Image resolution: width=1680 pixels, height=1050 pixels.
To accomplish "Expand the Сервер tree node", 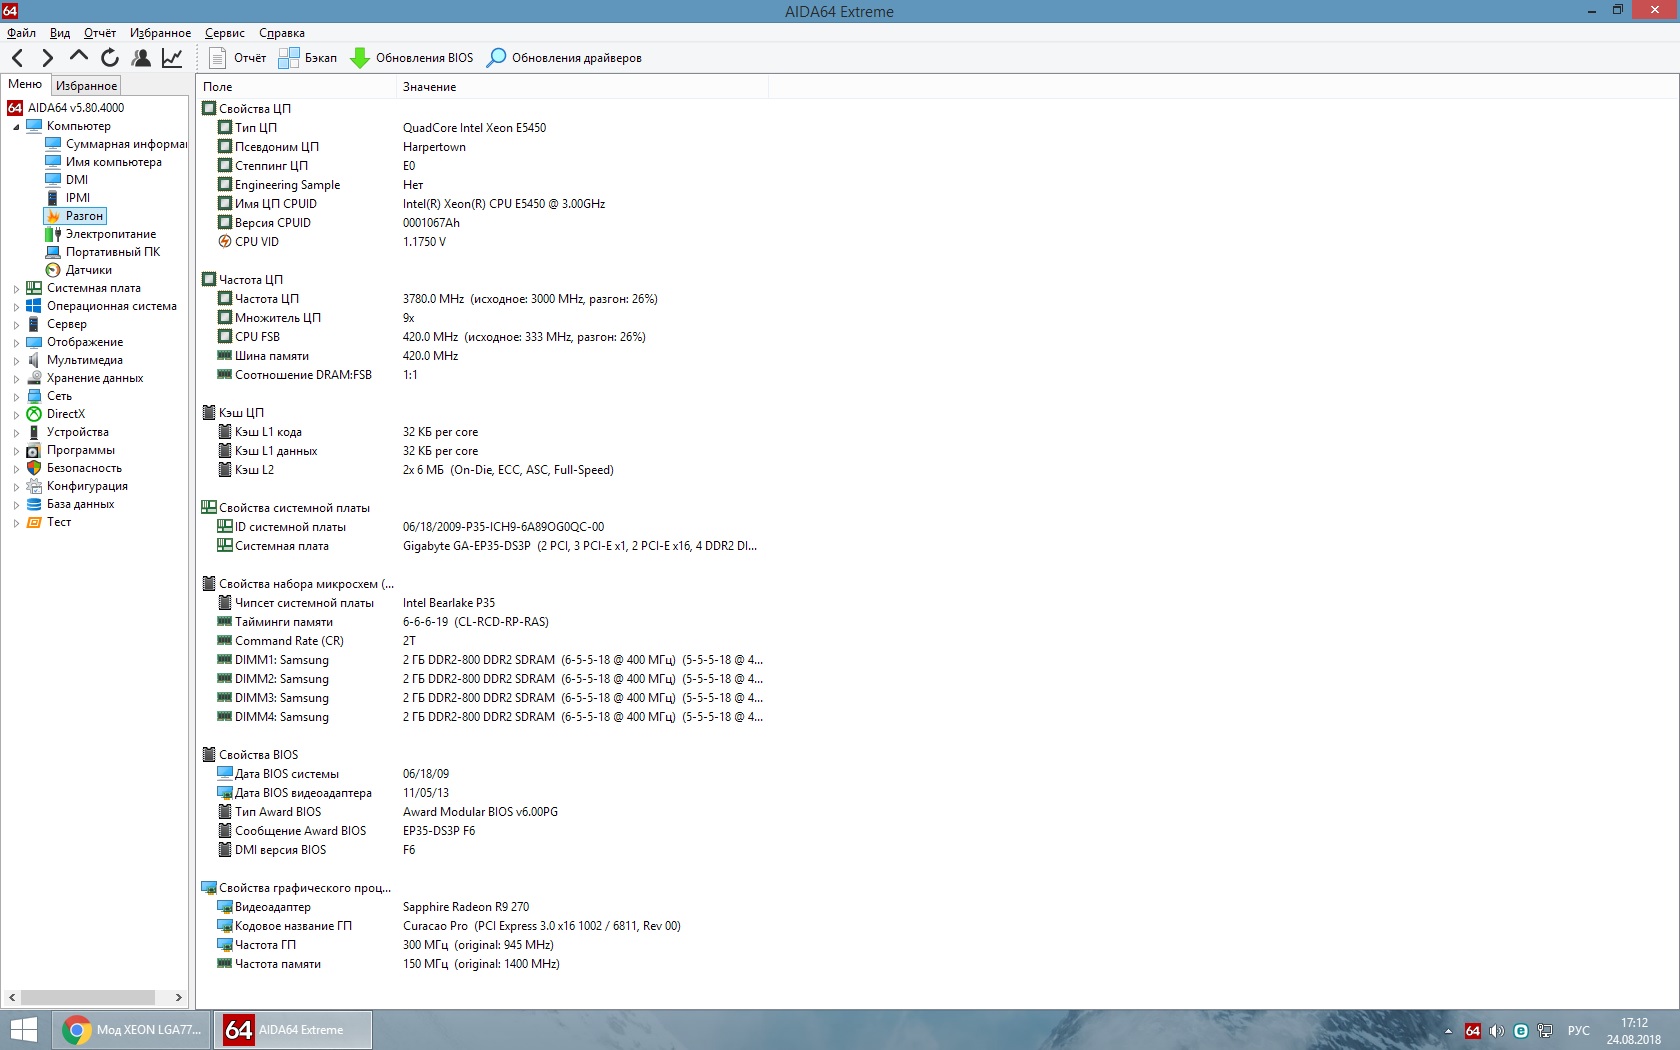I will coord(16,325).
